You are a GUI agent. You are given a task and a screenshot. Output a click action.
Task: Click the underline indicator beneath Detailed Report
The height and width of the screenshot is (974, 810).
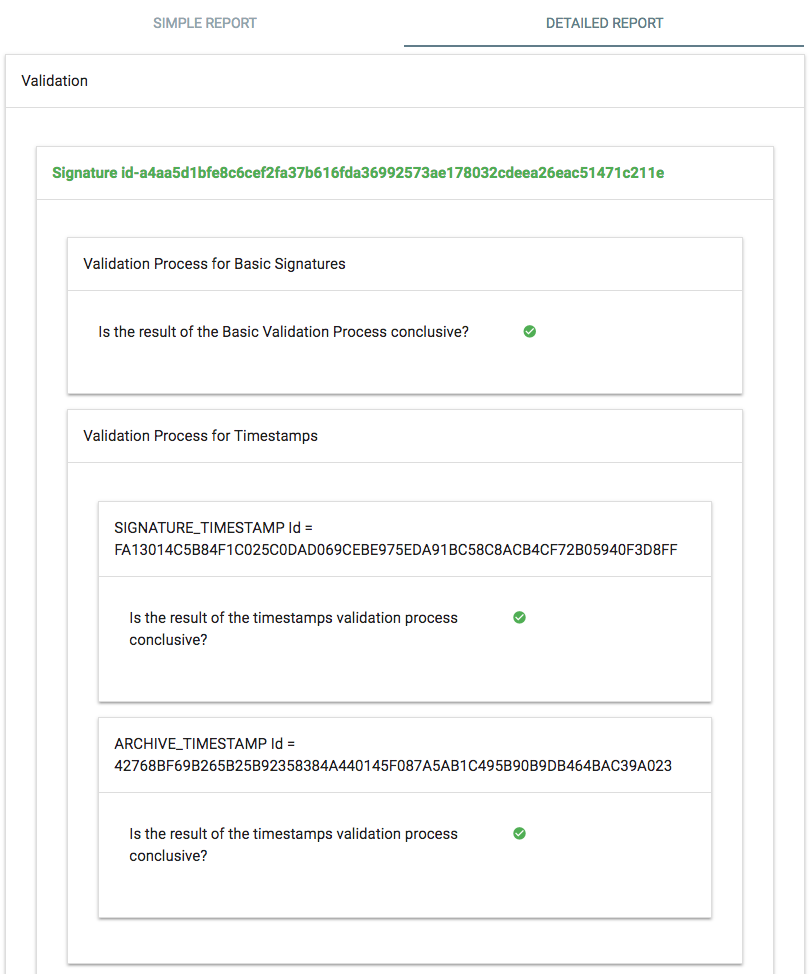[604, 46]
